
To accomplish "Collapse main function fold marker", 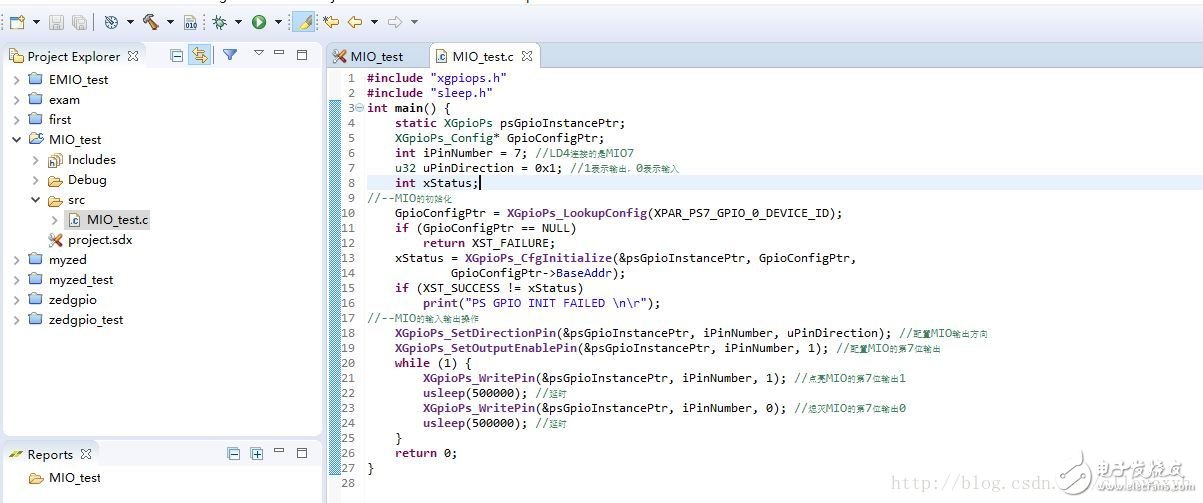I will [358, 108].
